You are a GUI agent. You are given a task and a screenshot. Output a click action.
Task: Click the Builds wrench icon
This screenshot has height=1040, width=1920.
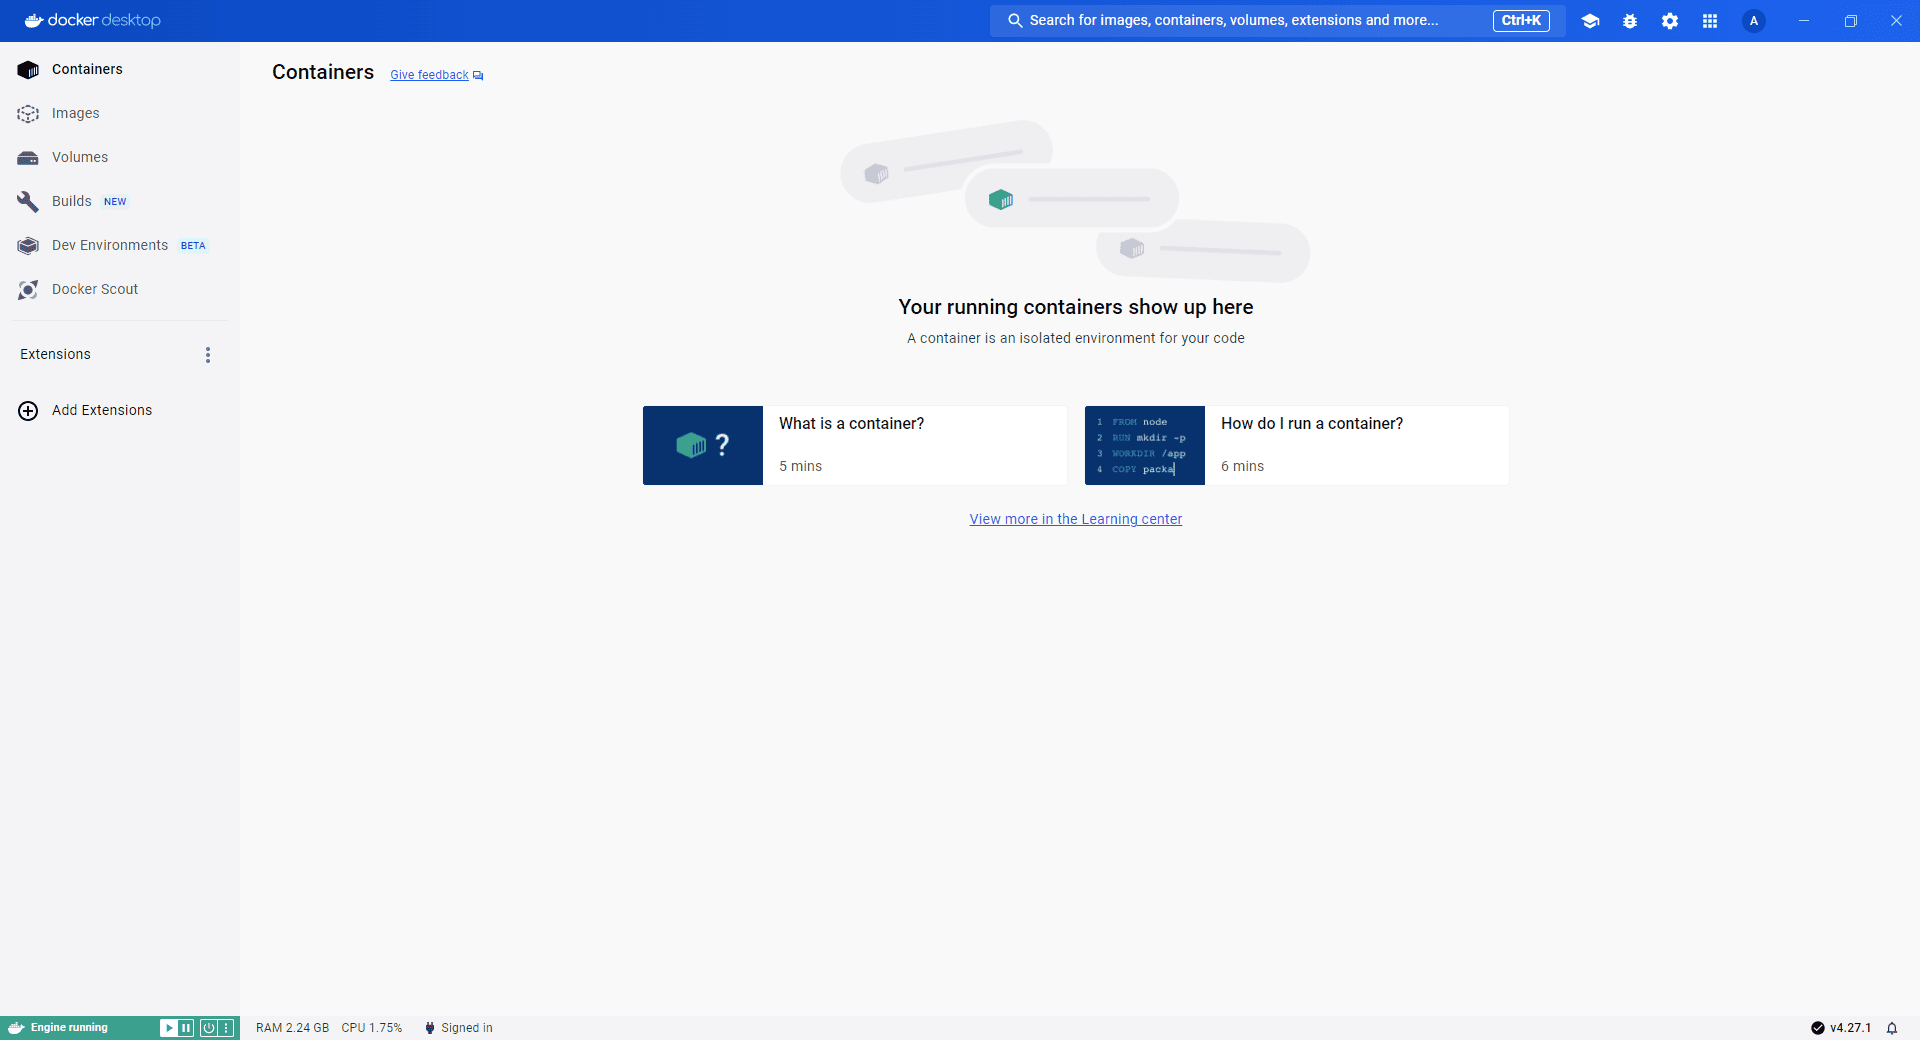pyautogui.click(x=28, y=201)
